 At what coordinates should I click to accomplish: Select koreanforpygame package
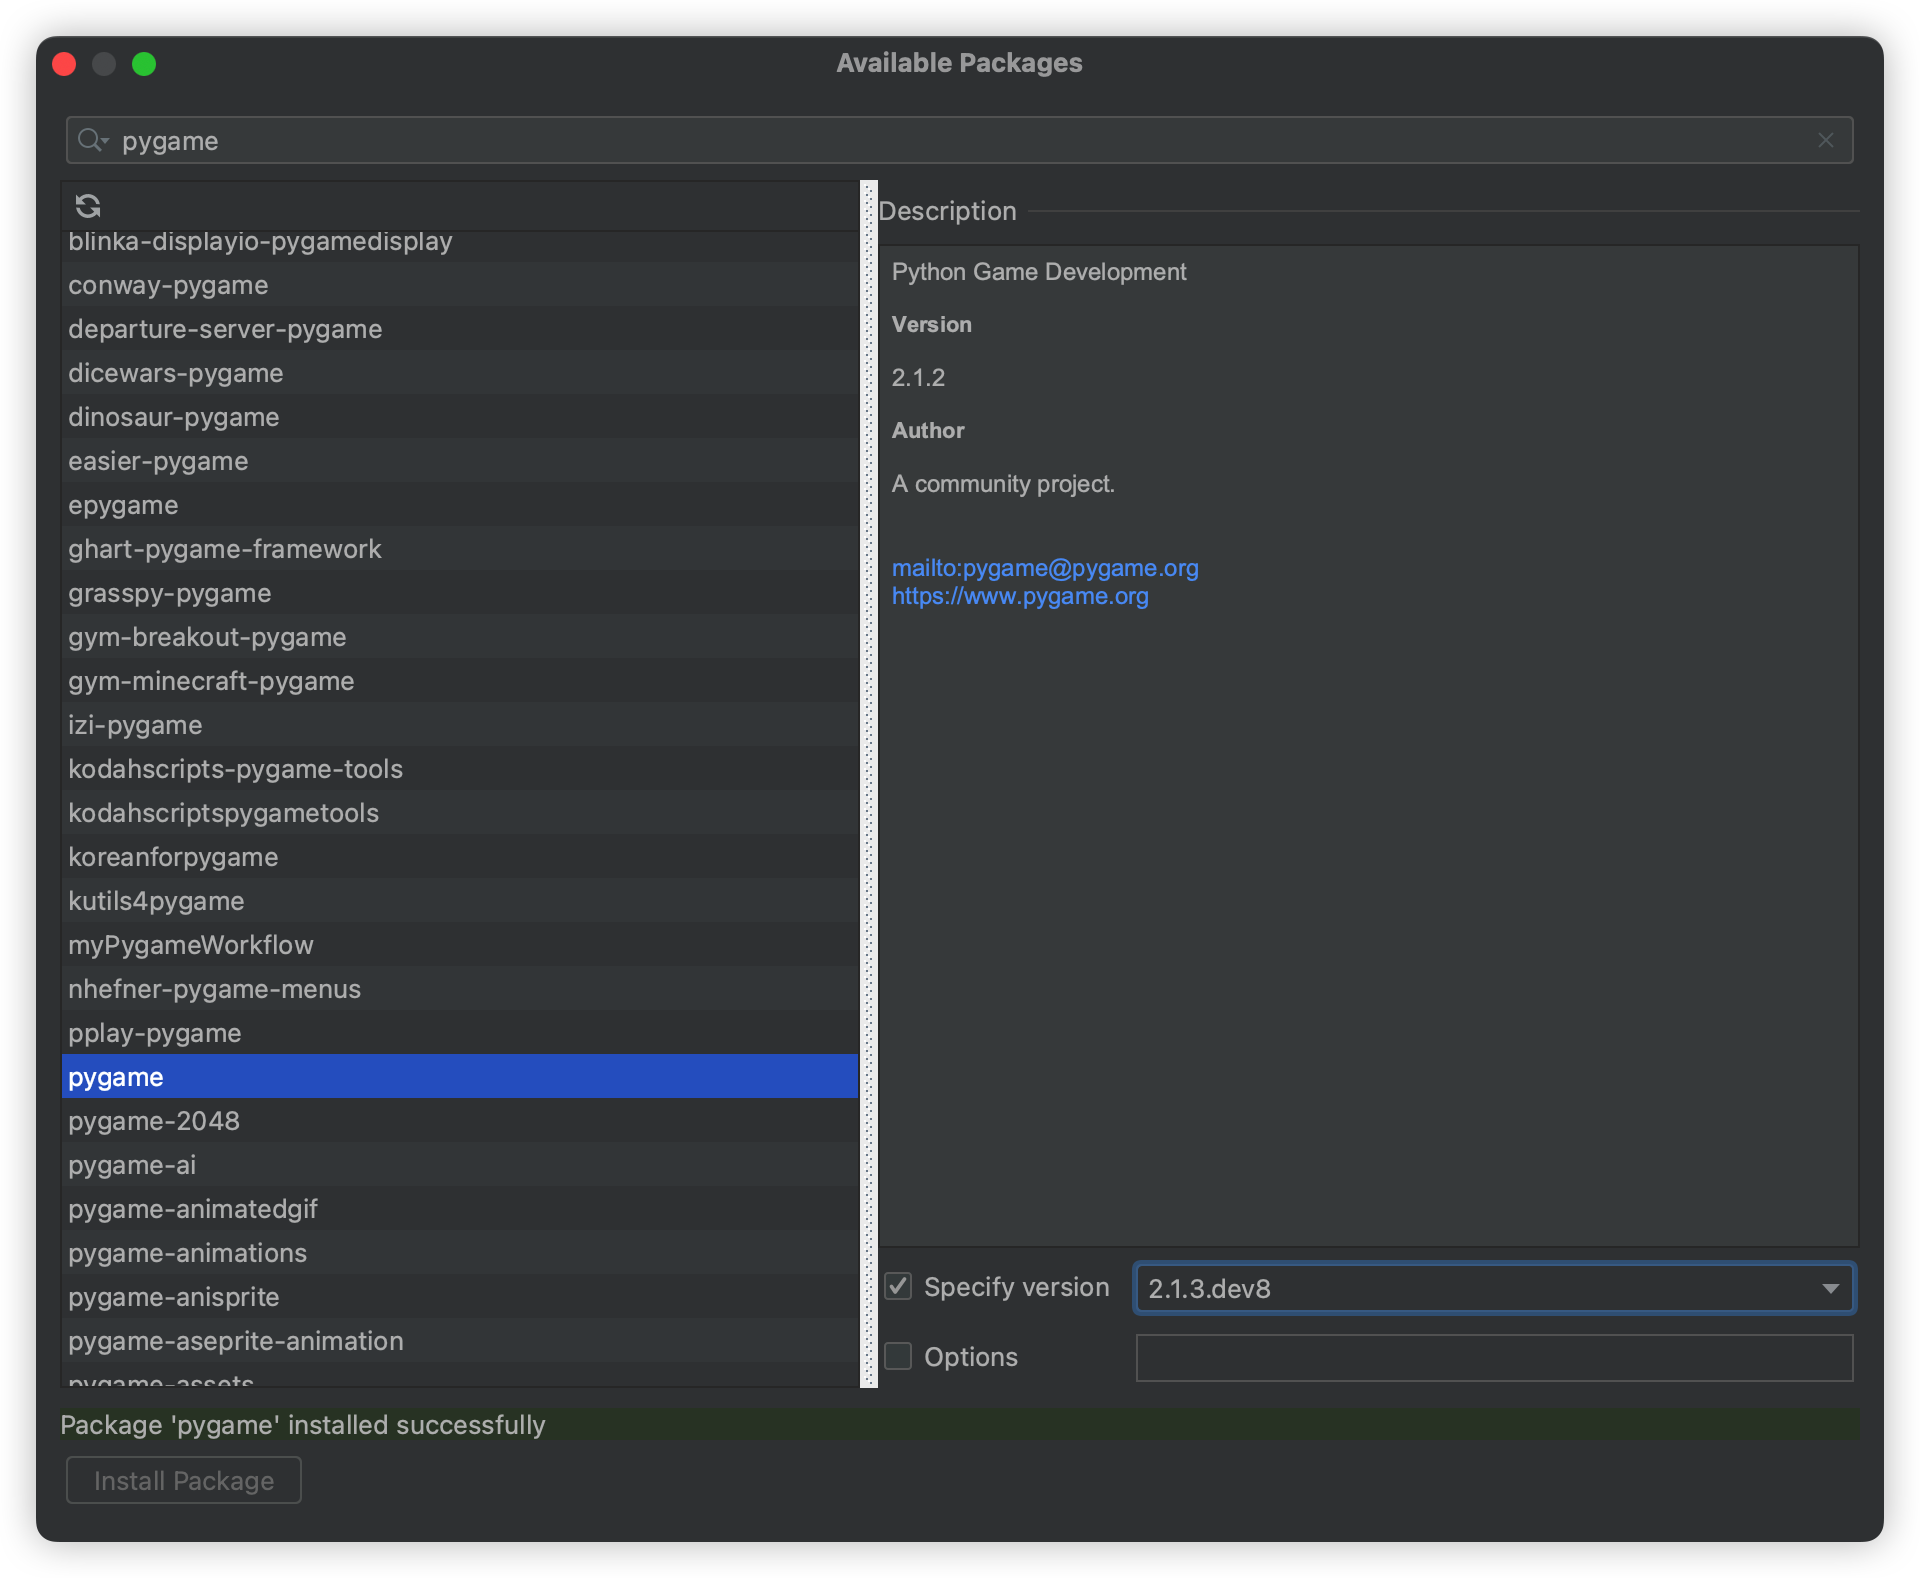(460, 857)
